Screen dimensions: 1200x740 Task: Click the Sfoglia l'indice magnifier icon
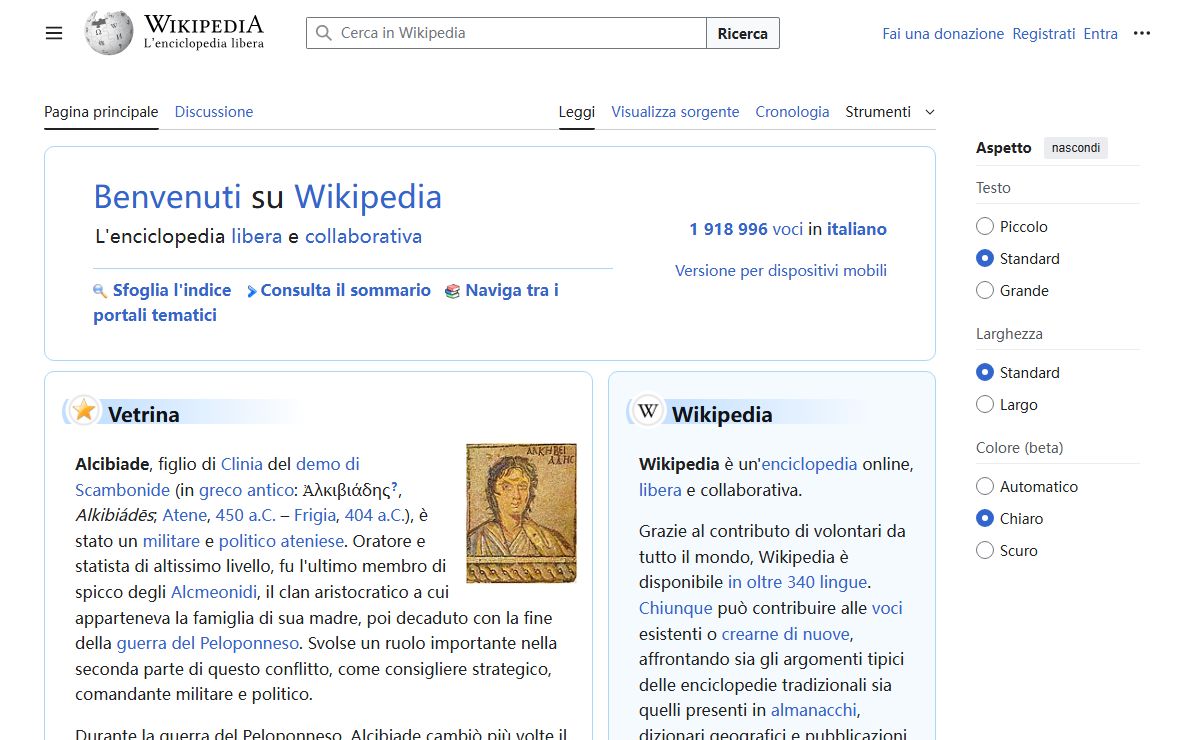point(100,291)
